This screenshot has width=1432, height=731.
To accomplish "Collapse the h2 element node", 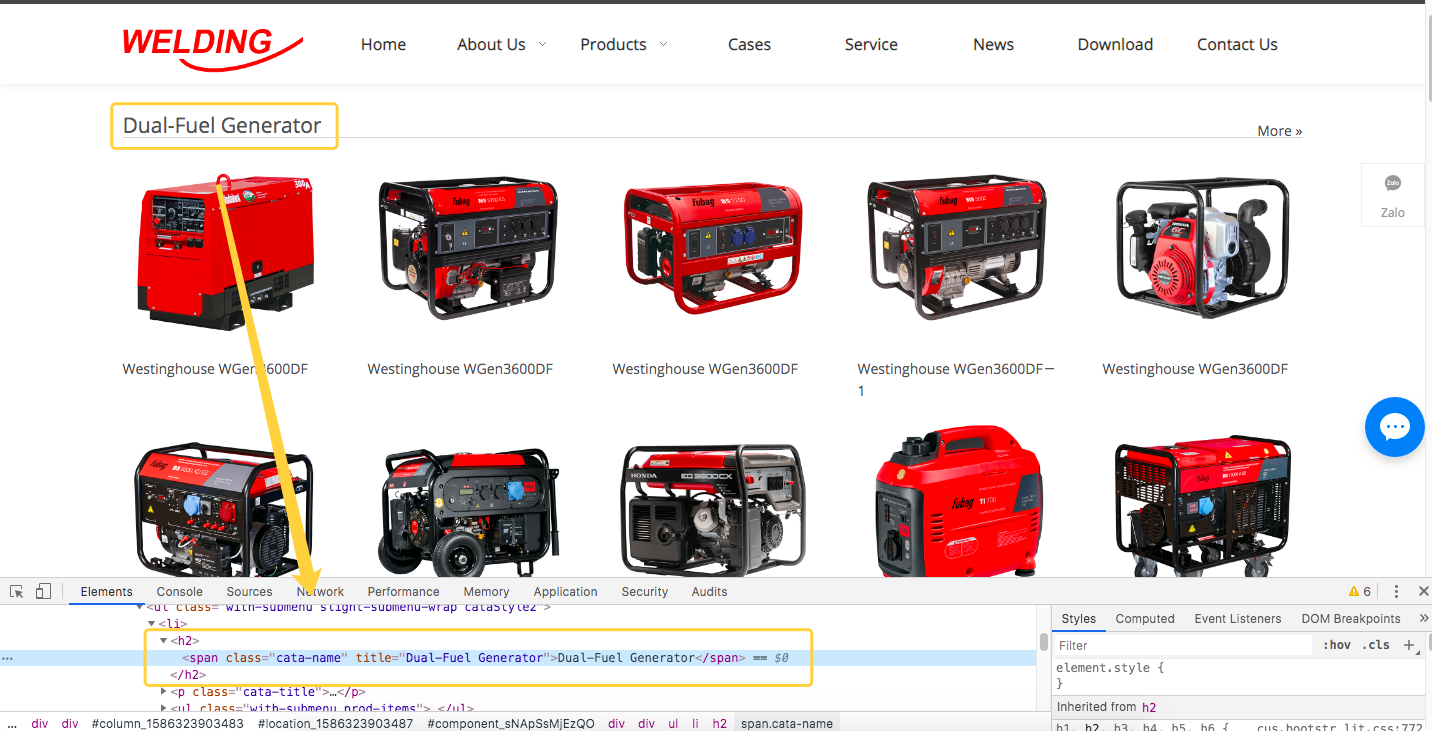I will pyautogui.click(x=164, y=641).
